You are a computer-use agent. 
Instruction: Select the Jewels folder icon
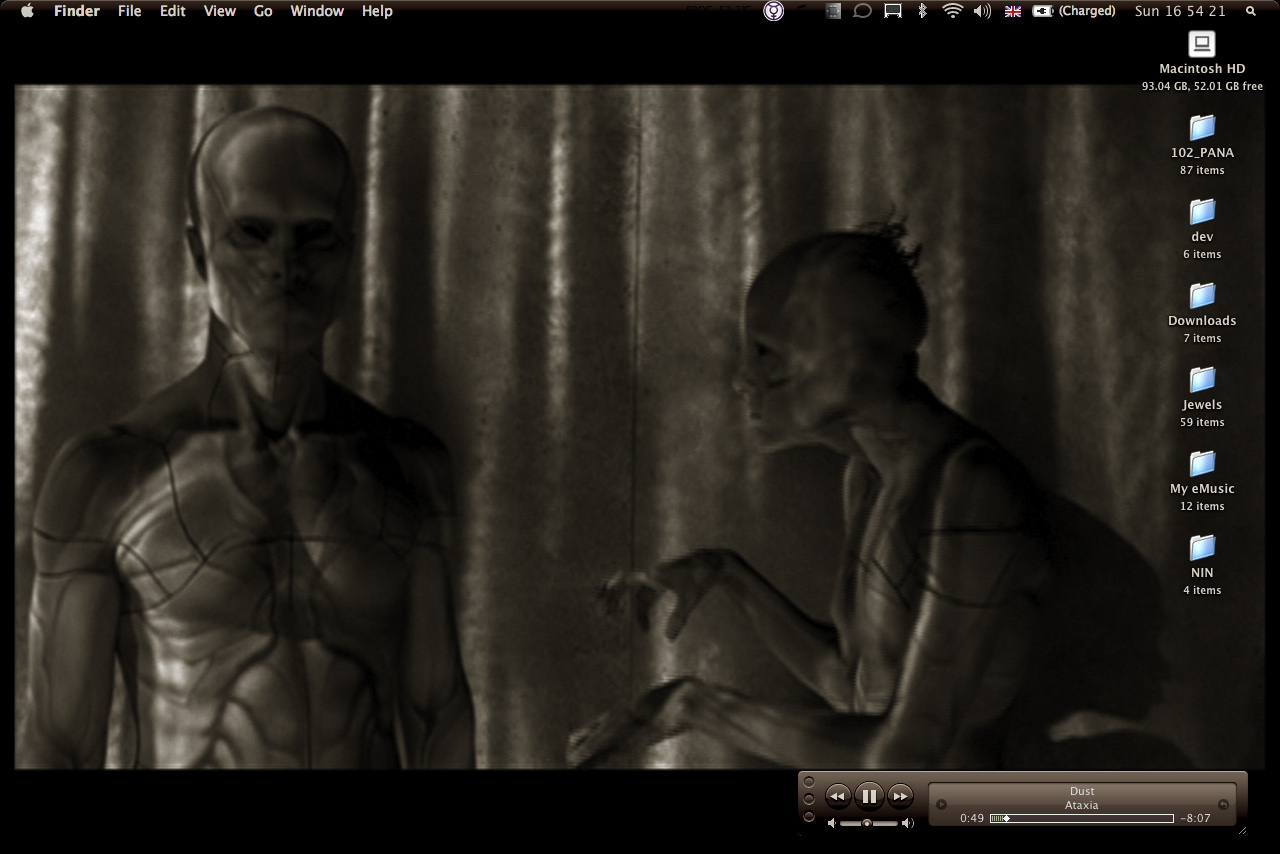[x=1202, y=379]
